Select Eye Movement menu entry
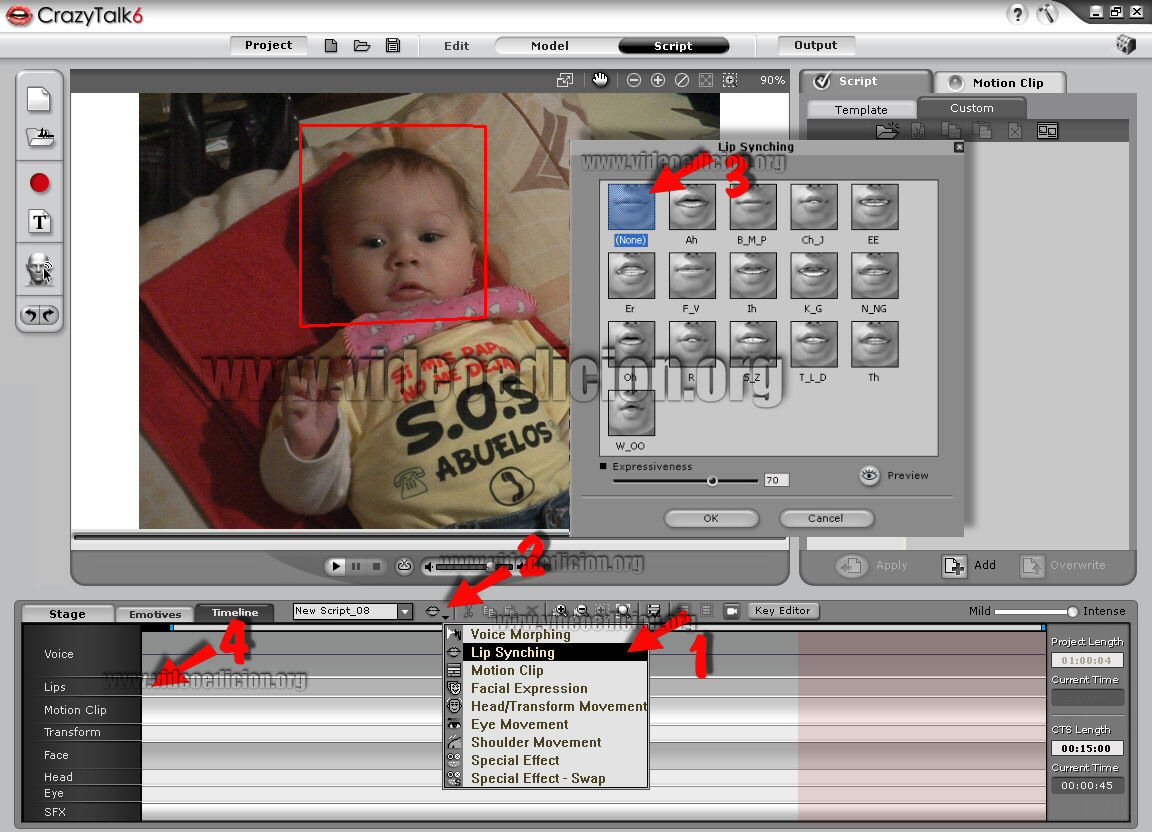Image resolution: width=1152 pixels, height=832 pixels. (x=519, y=724)
